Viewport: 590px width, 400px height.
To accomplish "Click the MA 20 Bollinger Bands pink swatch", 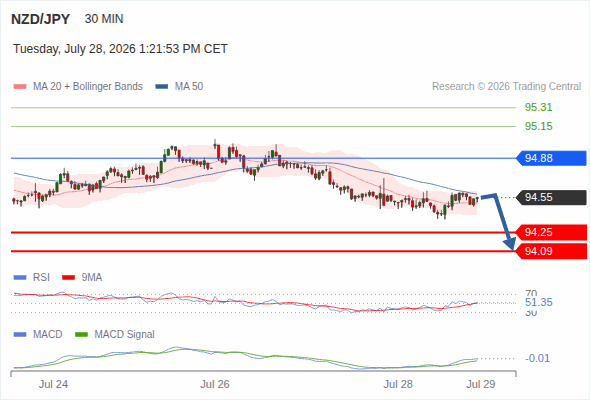I will (20, 87).
